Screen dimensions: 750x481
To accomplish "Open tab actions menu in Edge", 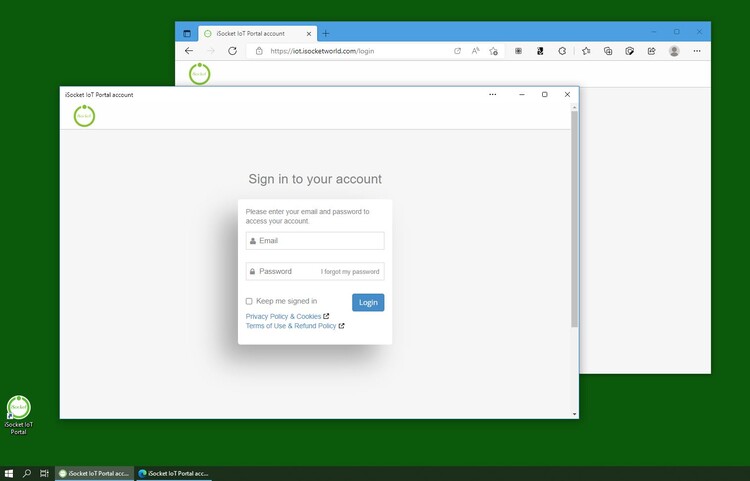I will pyautogui.click(x=187, y=33).
